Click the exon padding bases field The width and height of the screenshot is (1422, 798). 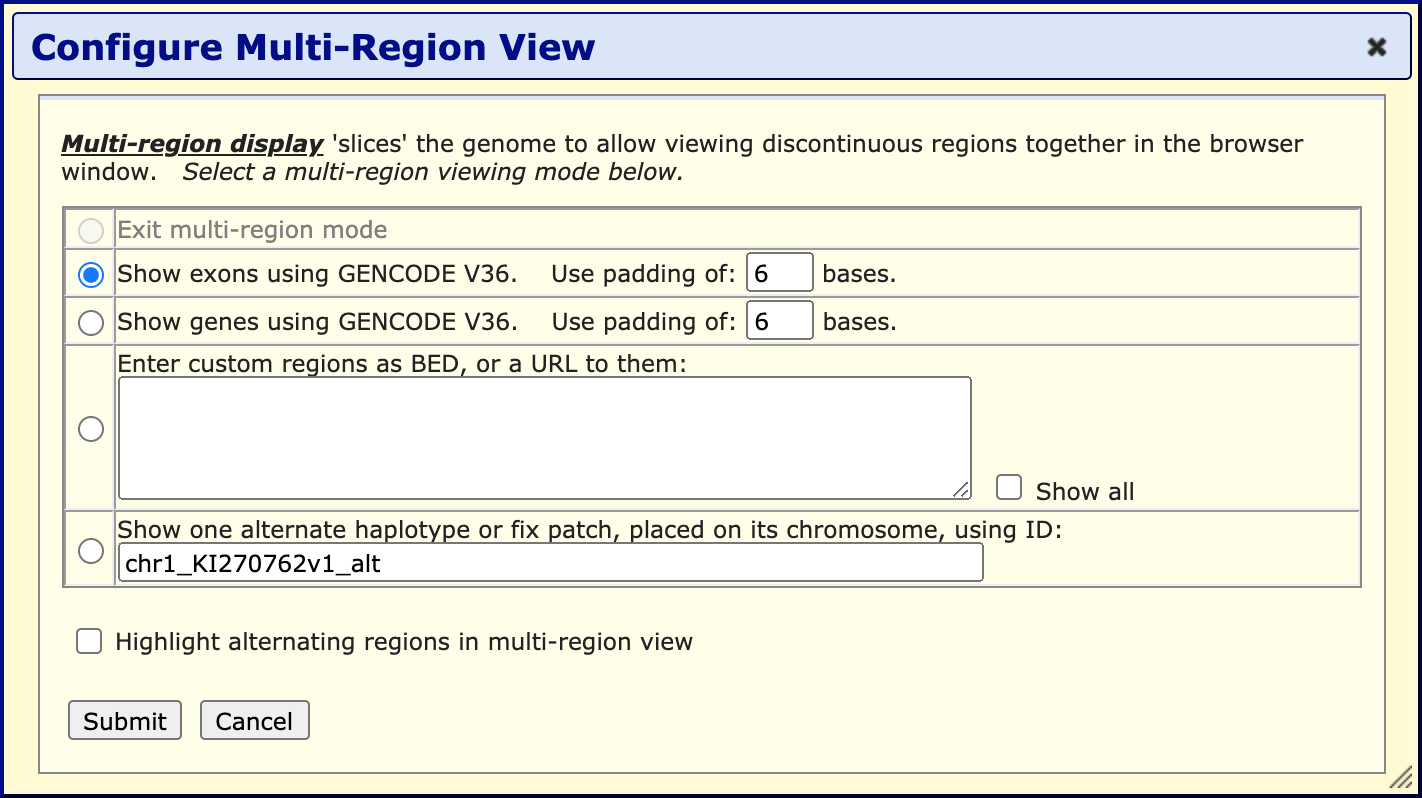click(779, 272)
